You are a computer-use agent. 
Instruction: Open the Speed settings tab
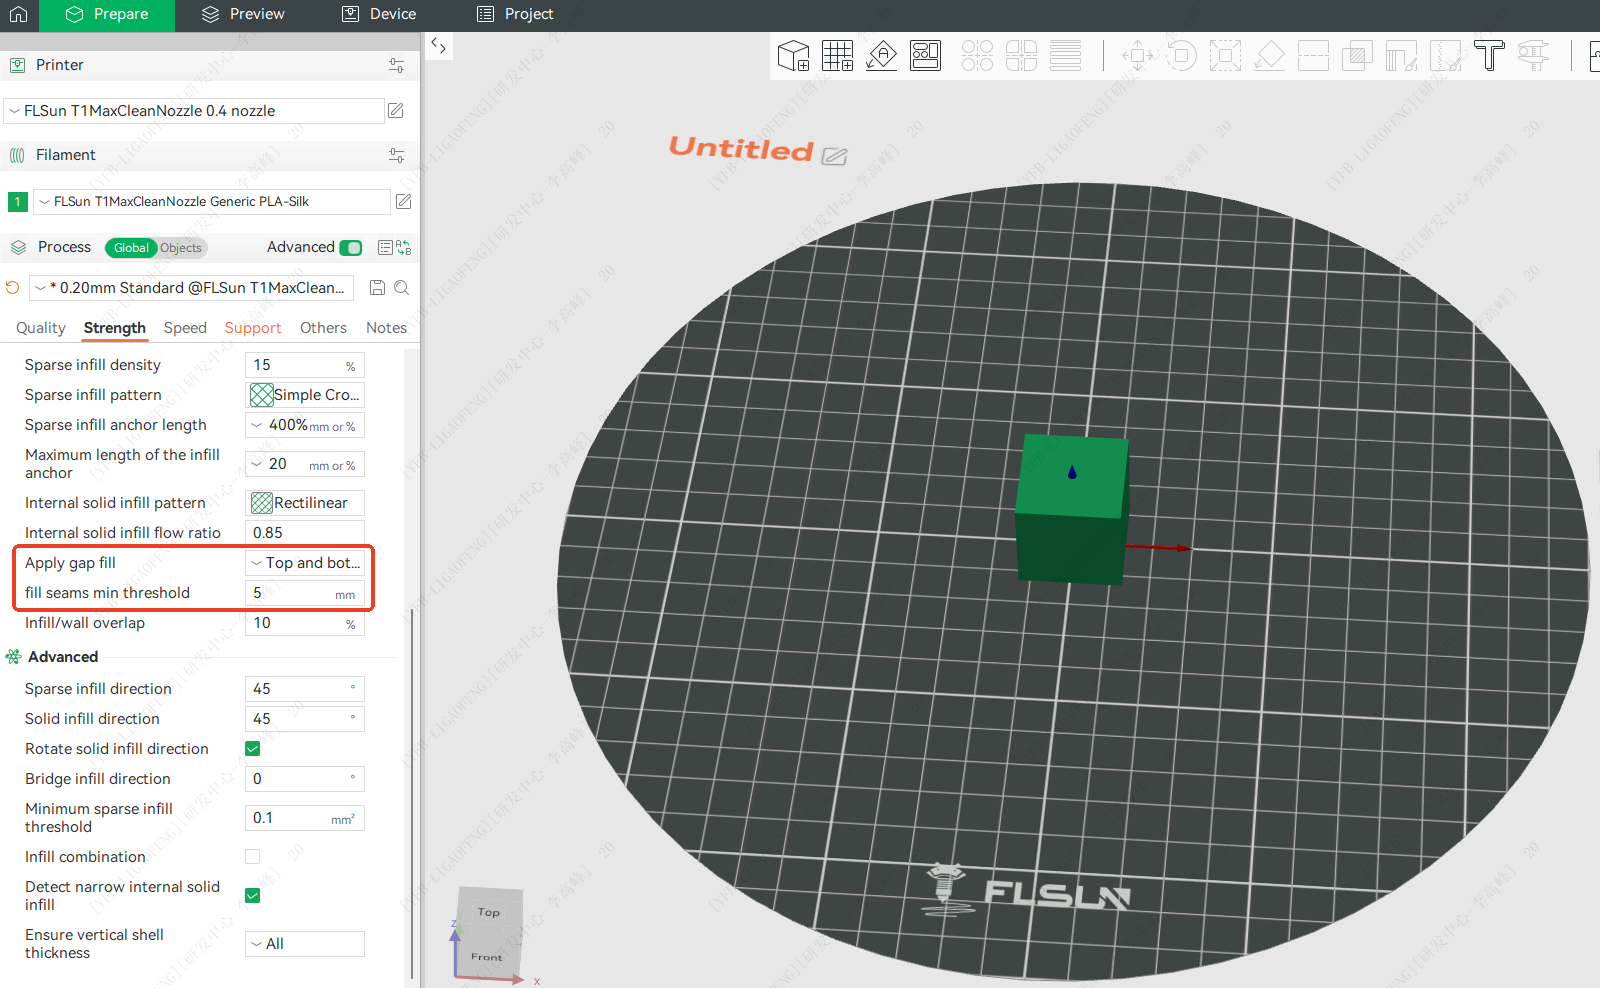click(185, 328)
